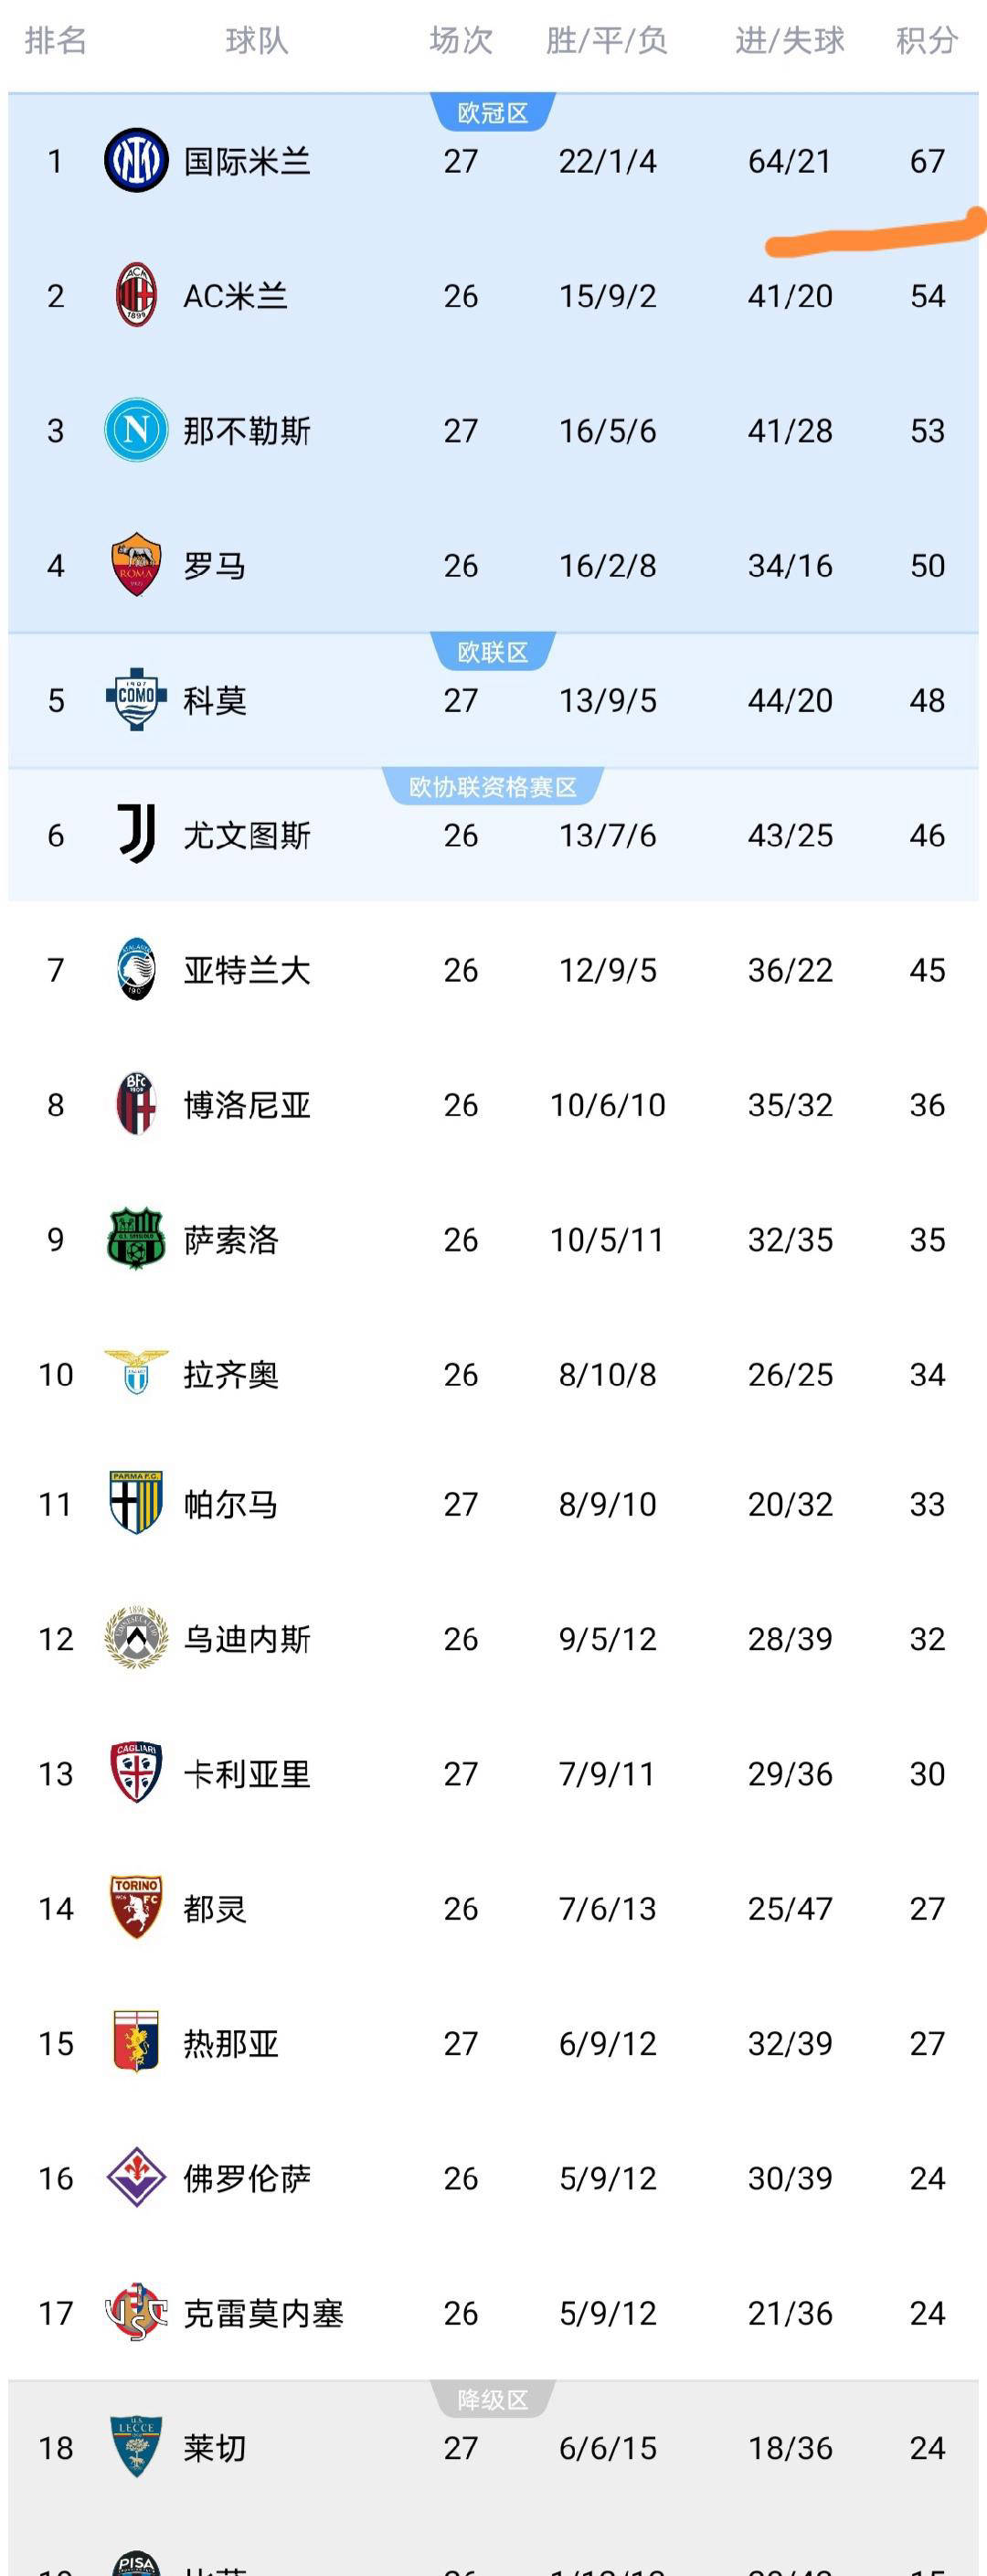
Task: Open team name 博洛尼亚
Action: [x=247, y=1105]
